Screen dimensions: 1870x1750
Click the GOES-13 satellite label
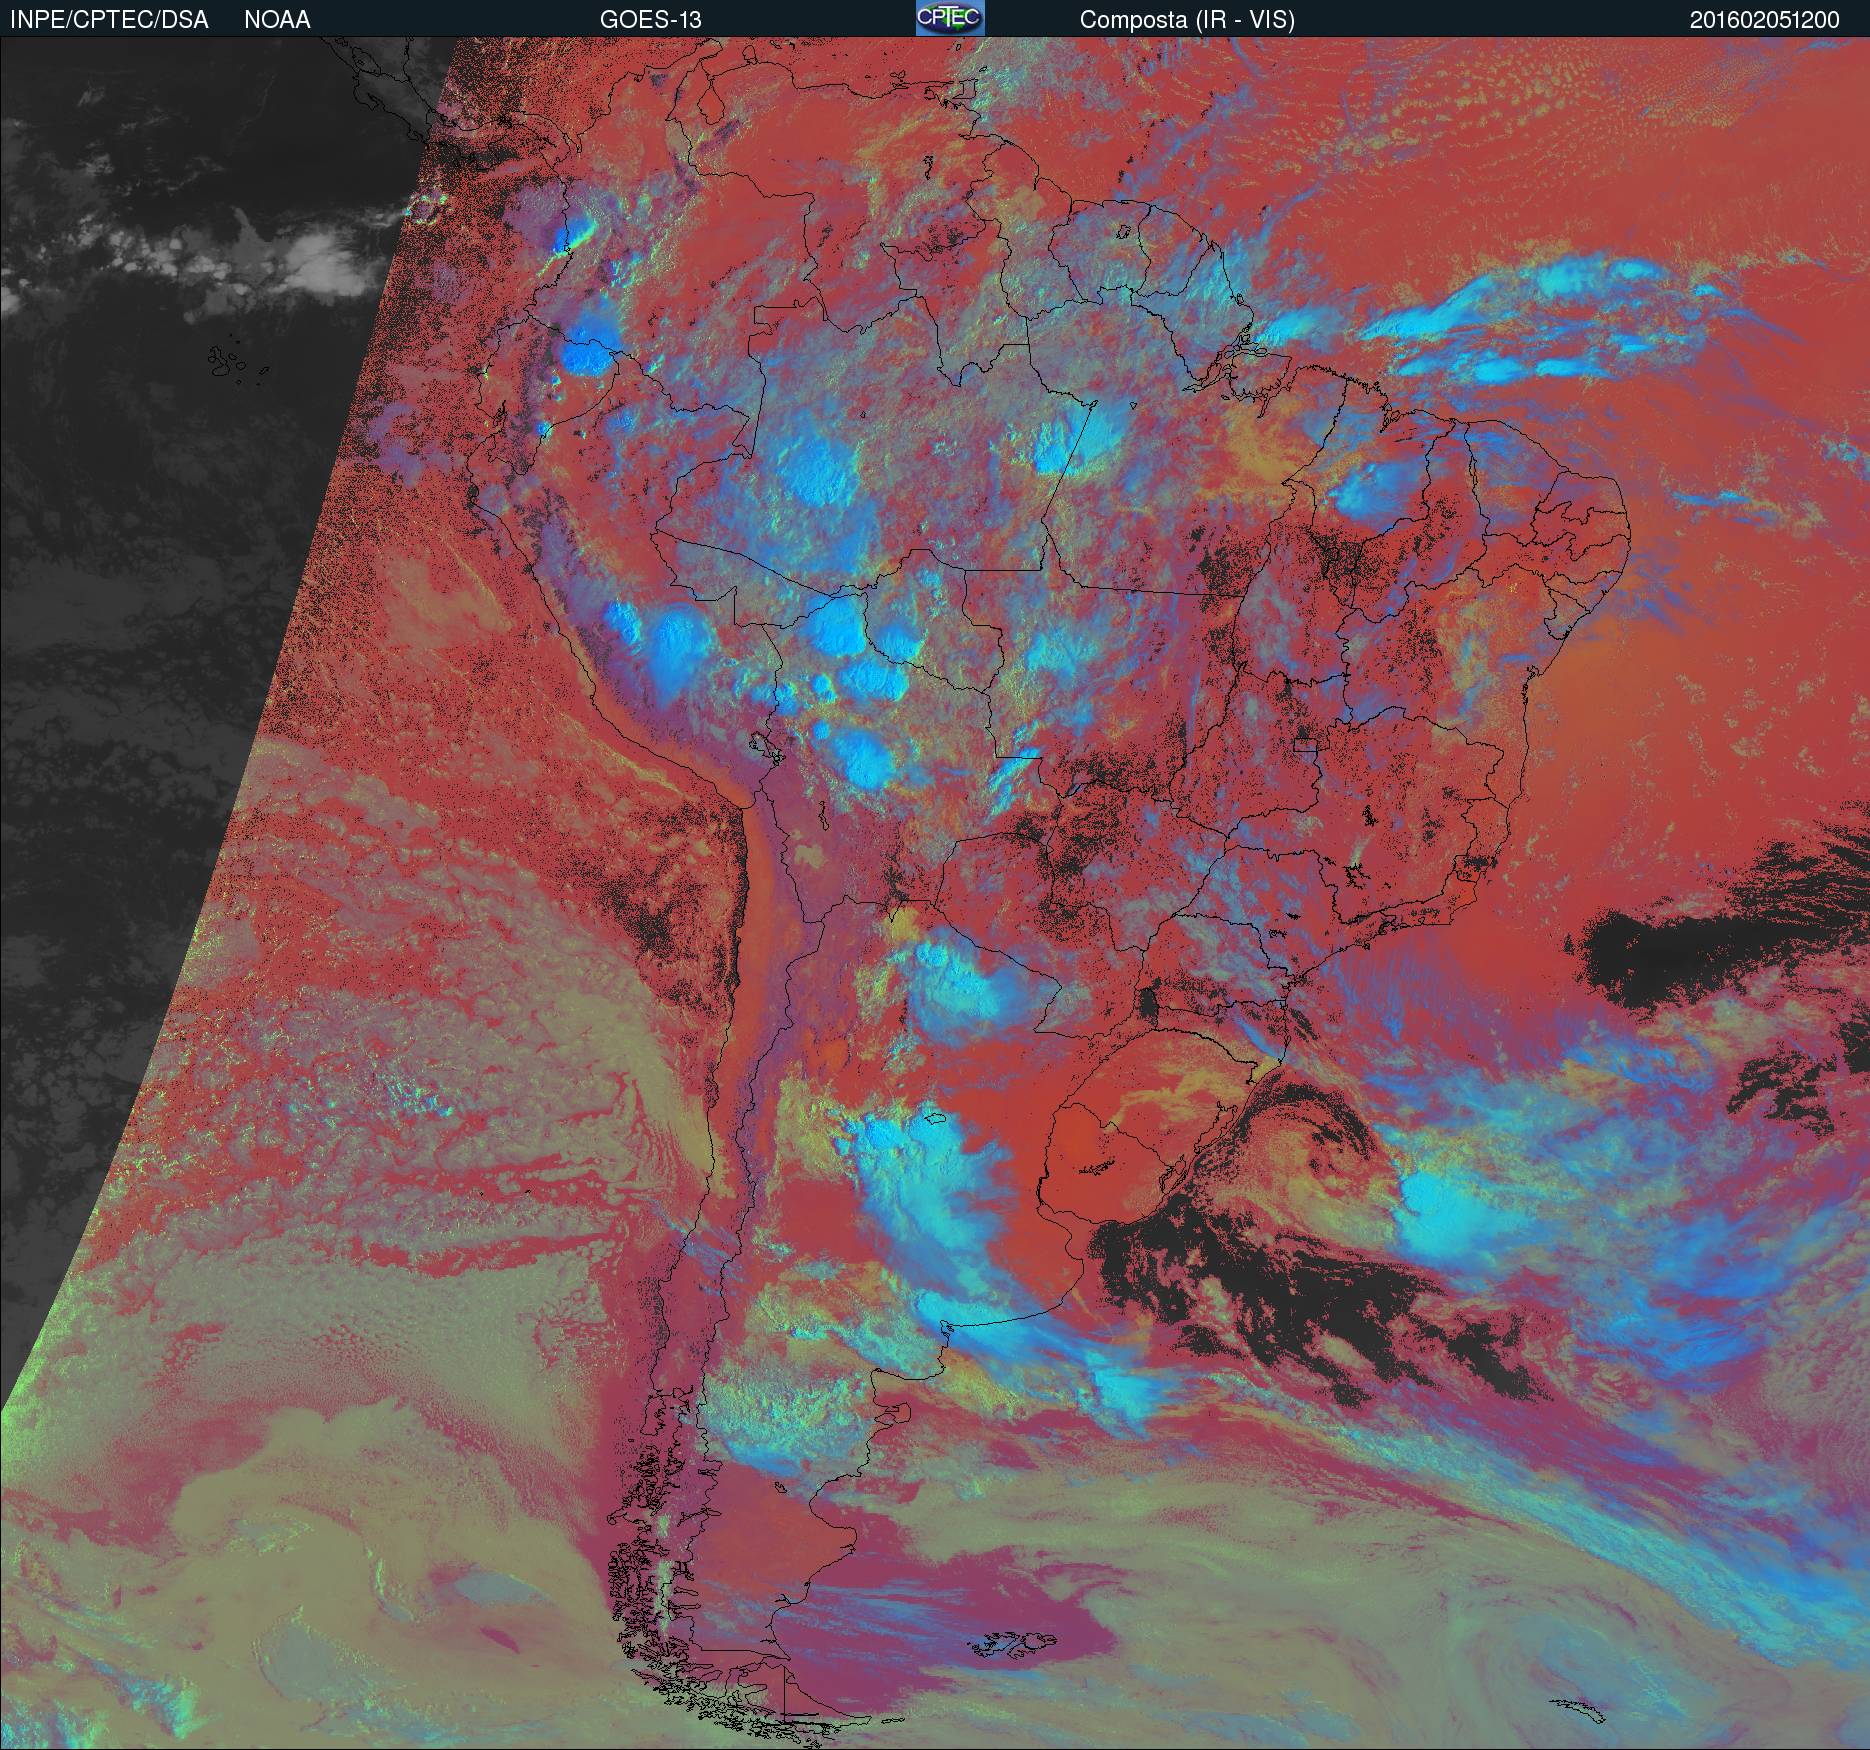pos(650,20)
